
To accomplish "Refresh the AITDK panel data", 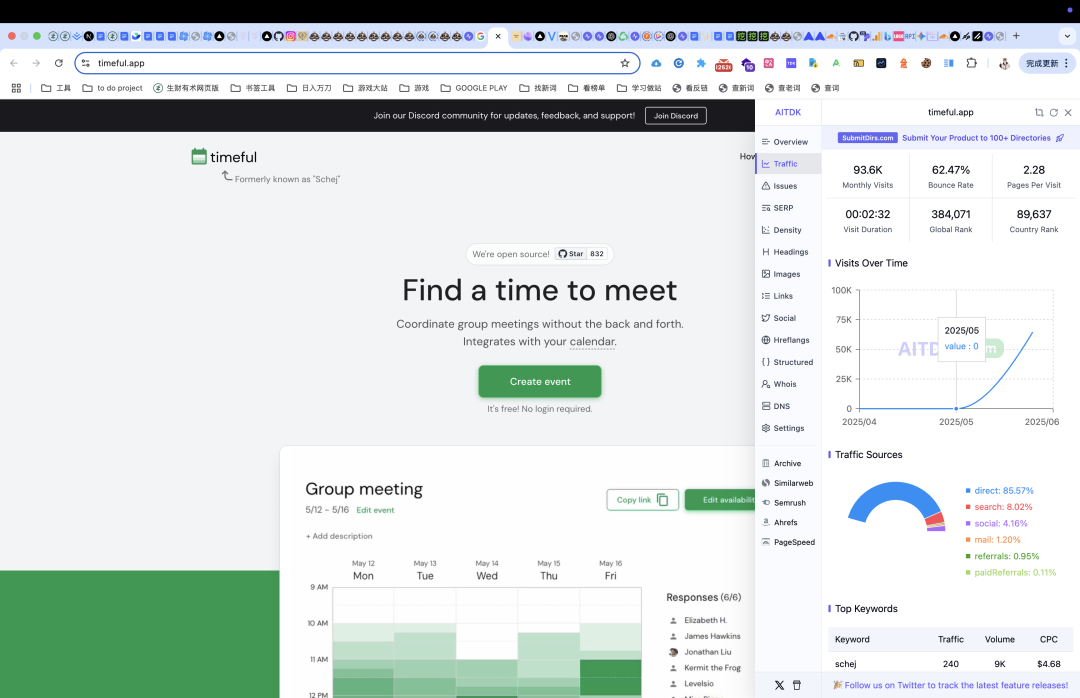I will click(1053, 112).
